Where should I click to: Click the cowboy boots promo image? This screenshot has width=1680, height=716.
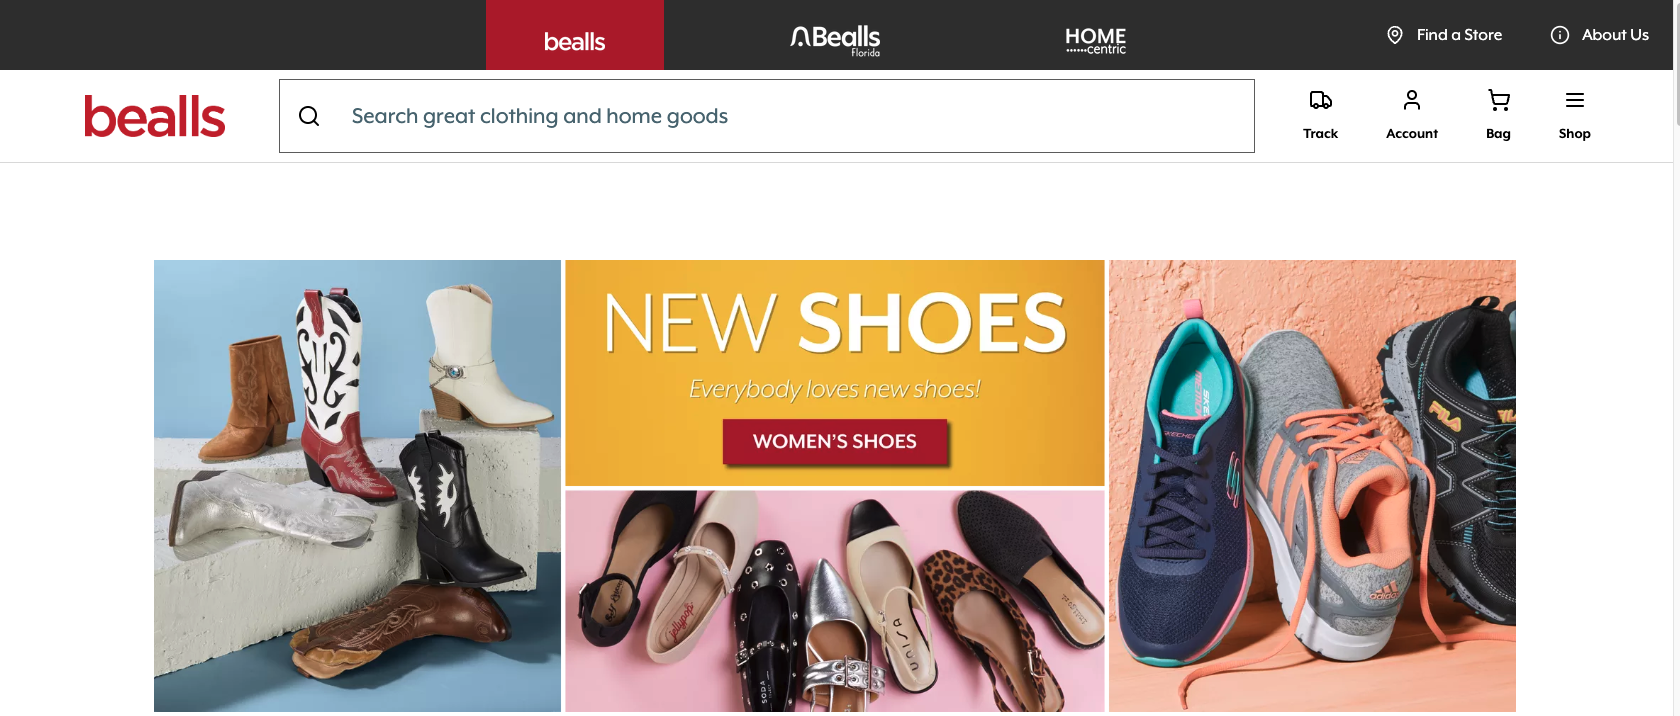(x=357, y=486)
